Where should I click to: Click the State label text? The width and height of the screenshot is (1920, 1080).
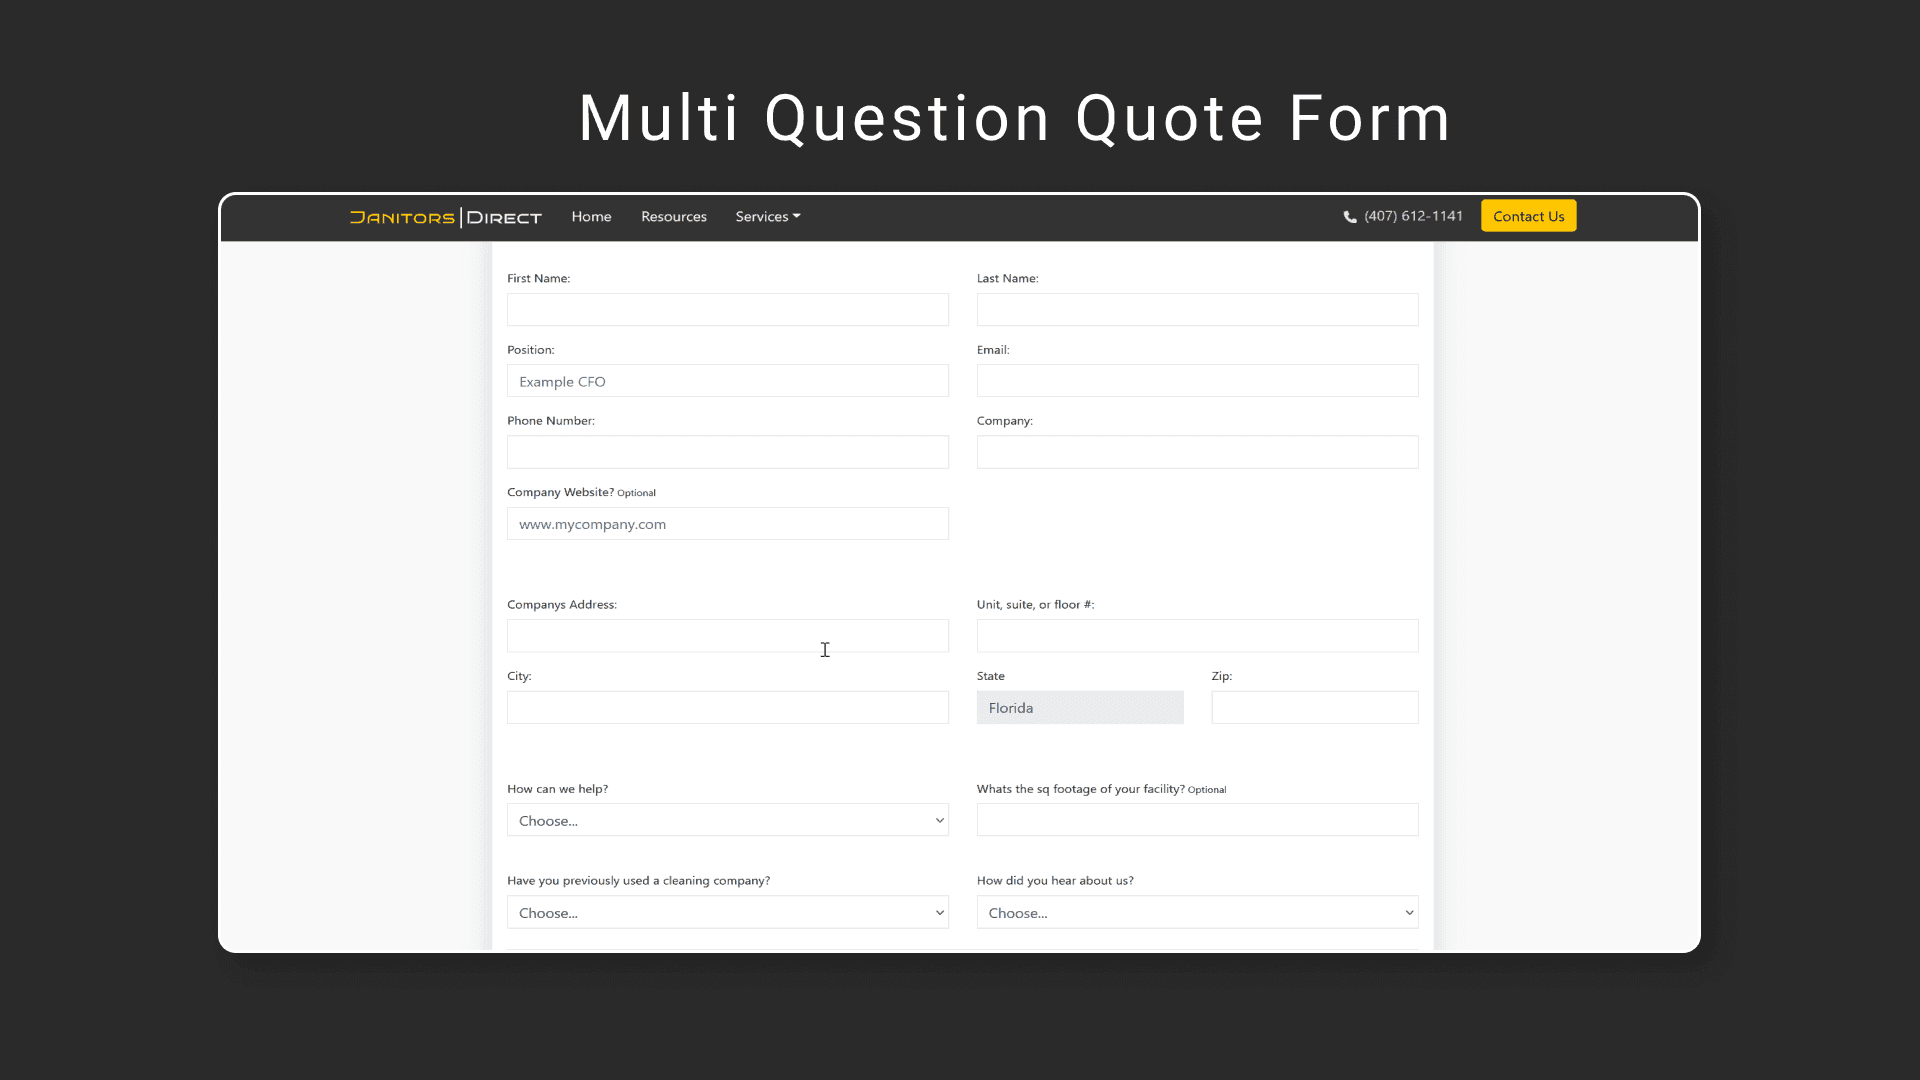click(x=990, y=676)
